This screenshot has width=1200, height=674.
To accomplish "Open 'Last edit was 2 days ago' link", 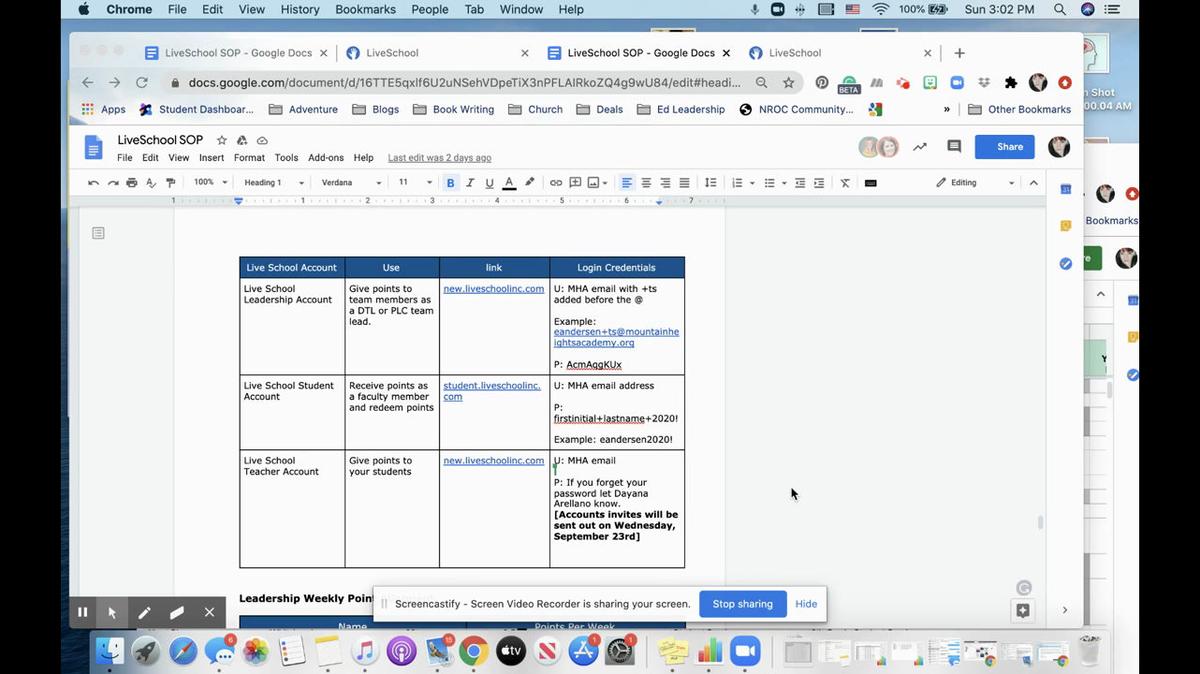I will 439,158.
